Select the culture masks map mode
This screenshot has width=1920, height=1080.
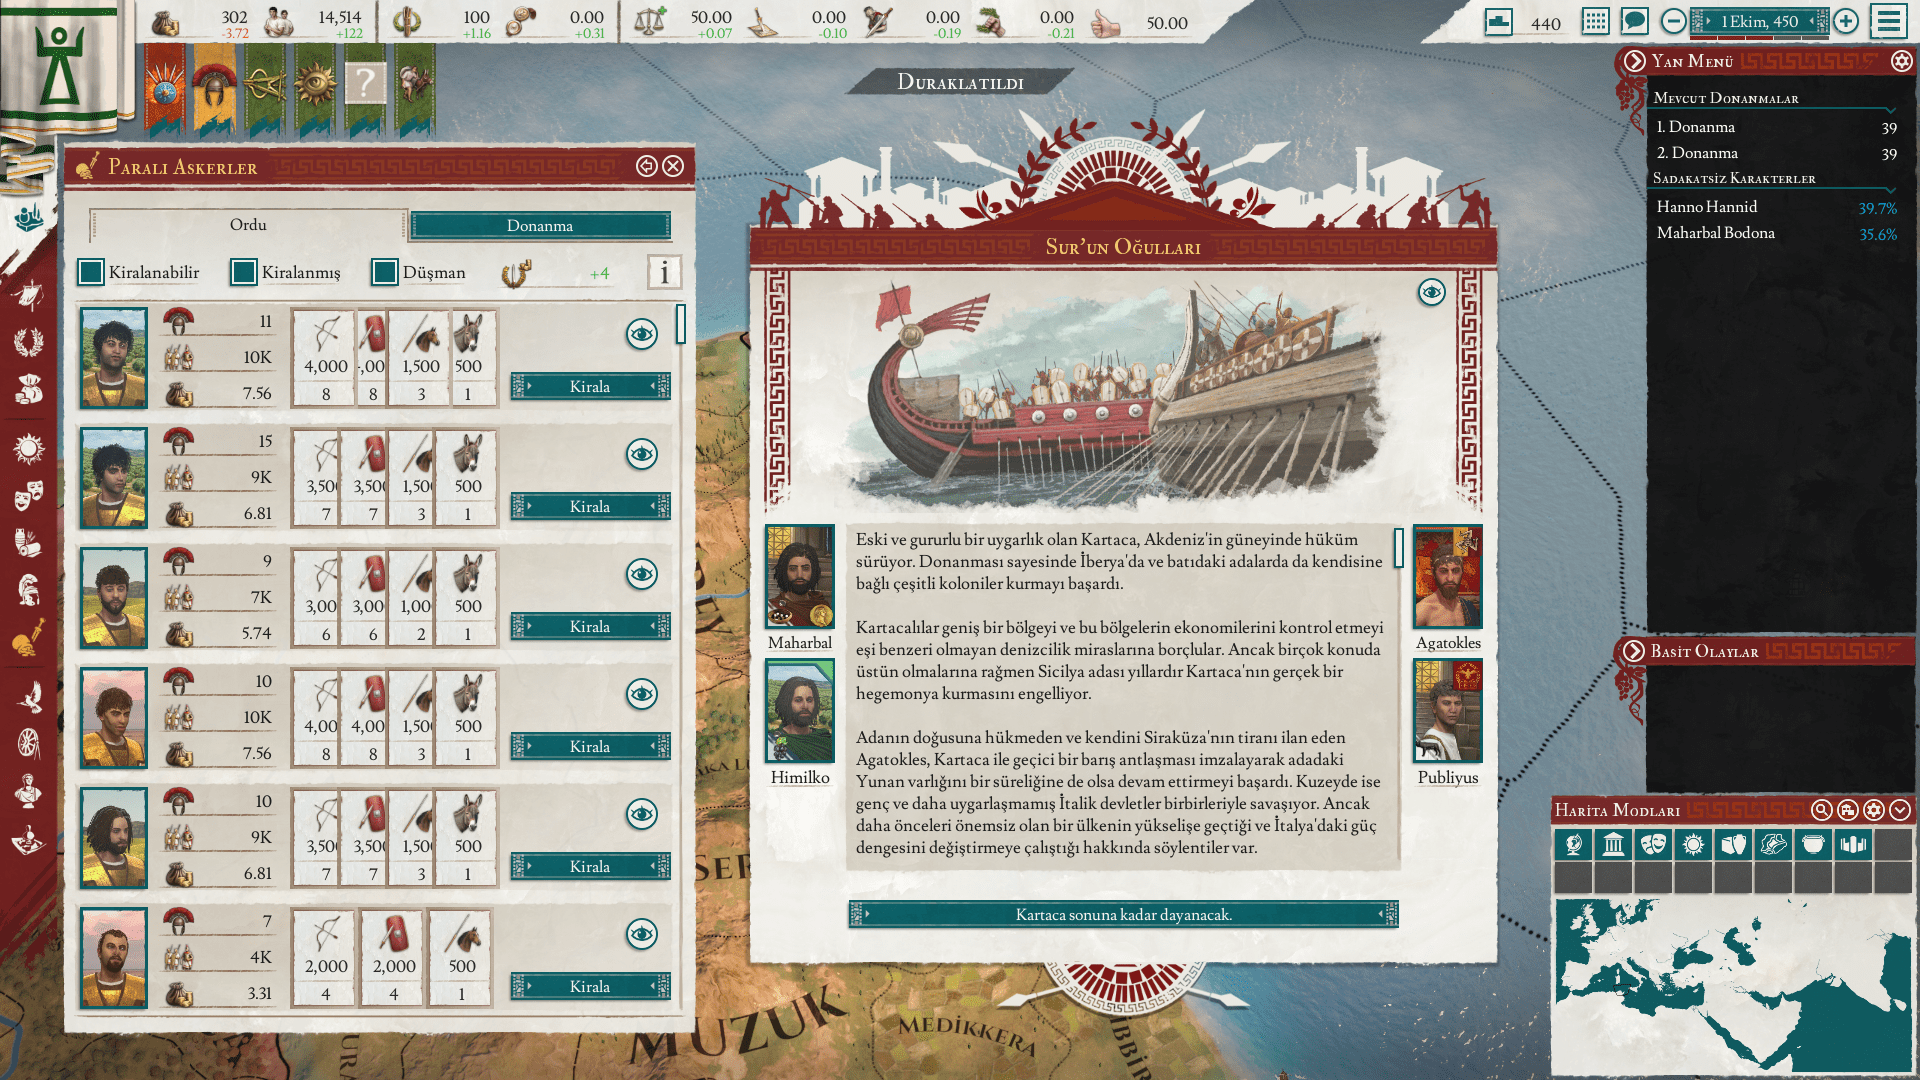tap(1653, 845)
